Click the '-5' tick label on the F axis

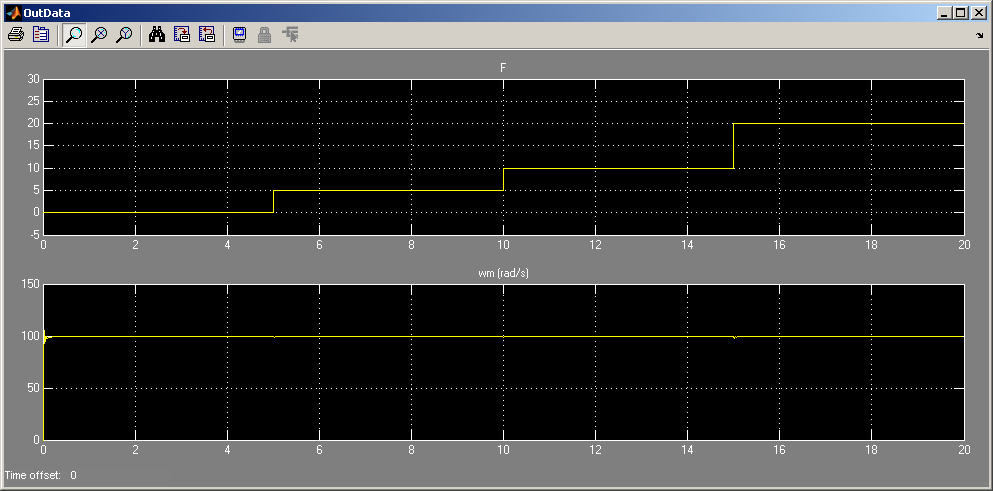(x=34, y=234)
